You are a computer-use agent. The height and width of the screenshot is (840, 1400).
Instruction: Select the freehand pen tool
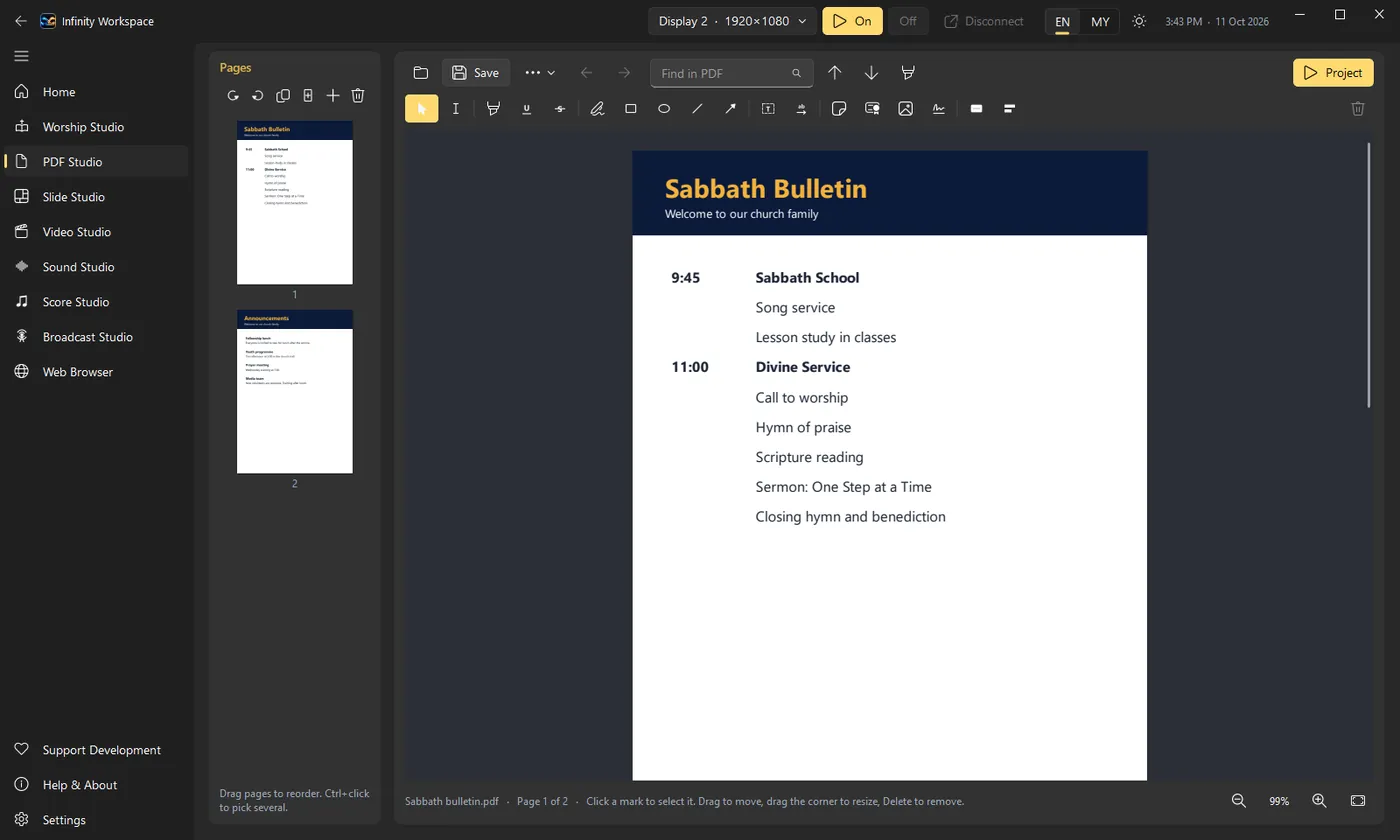coord(597,109)
